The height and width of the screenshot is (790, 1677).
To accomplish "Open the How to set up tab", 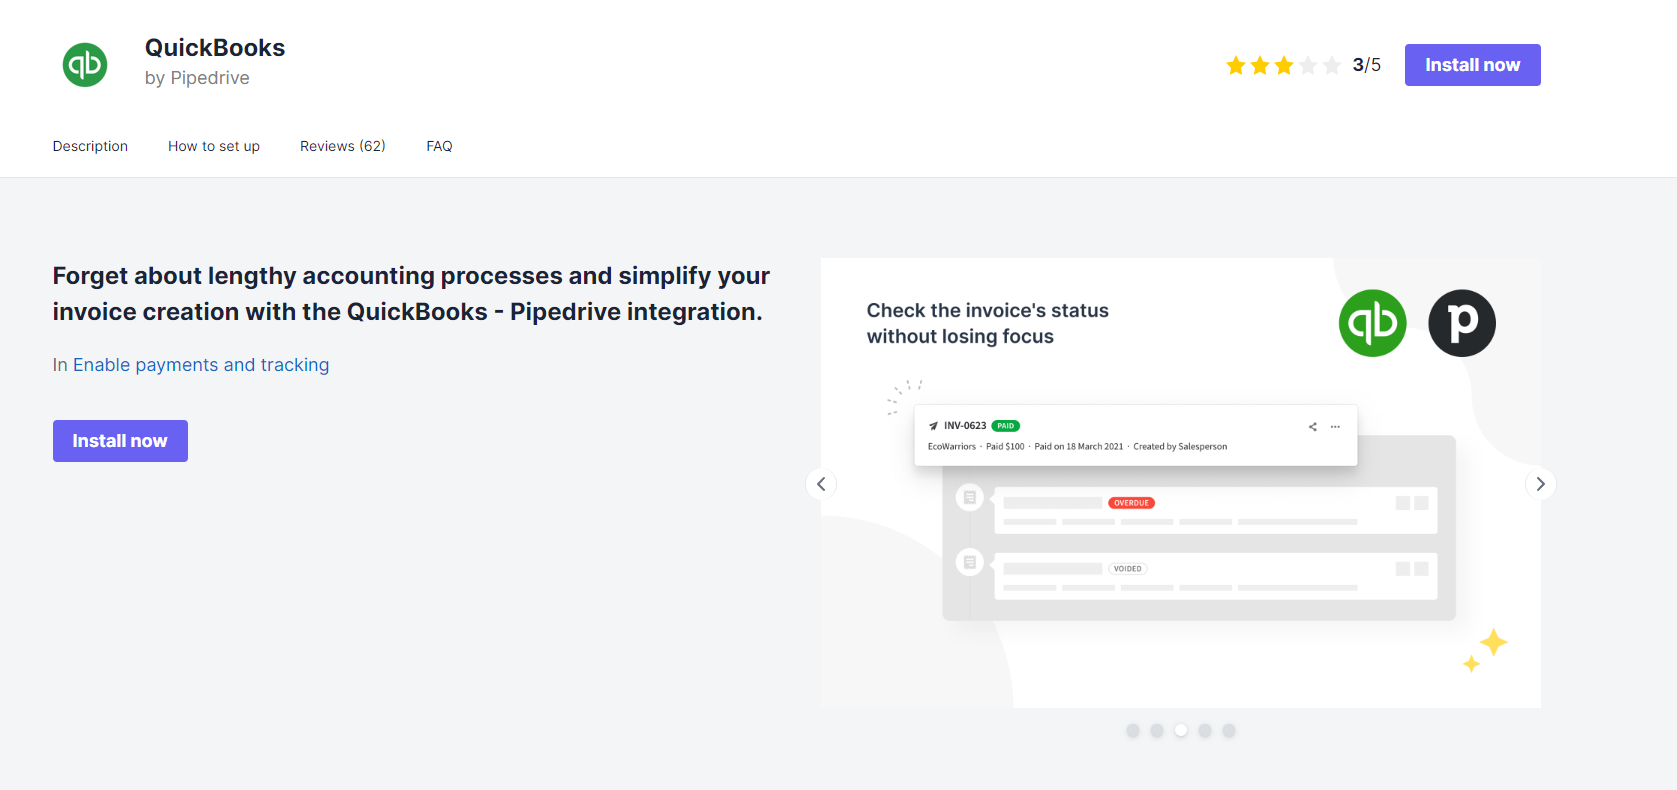I will (213, 146).
